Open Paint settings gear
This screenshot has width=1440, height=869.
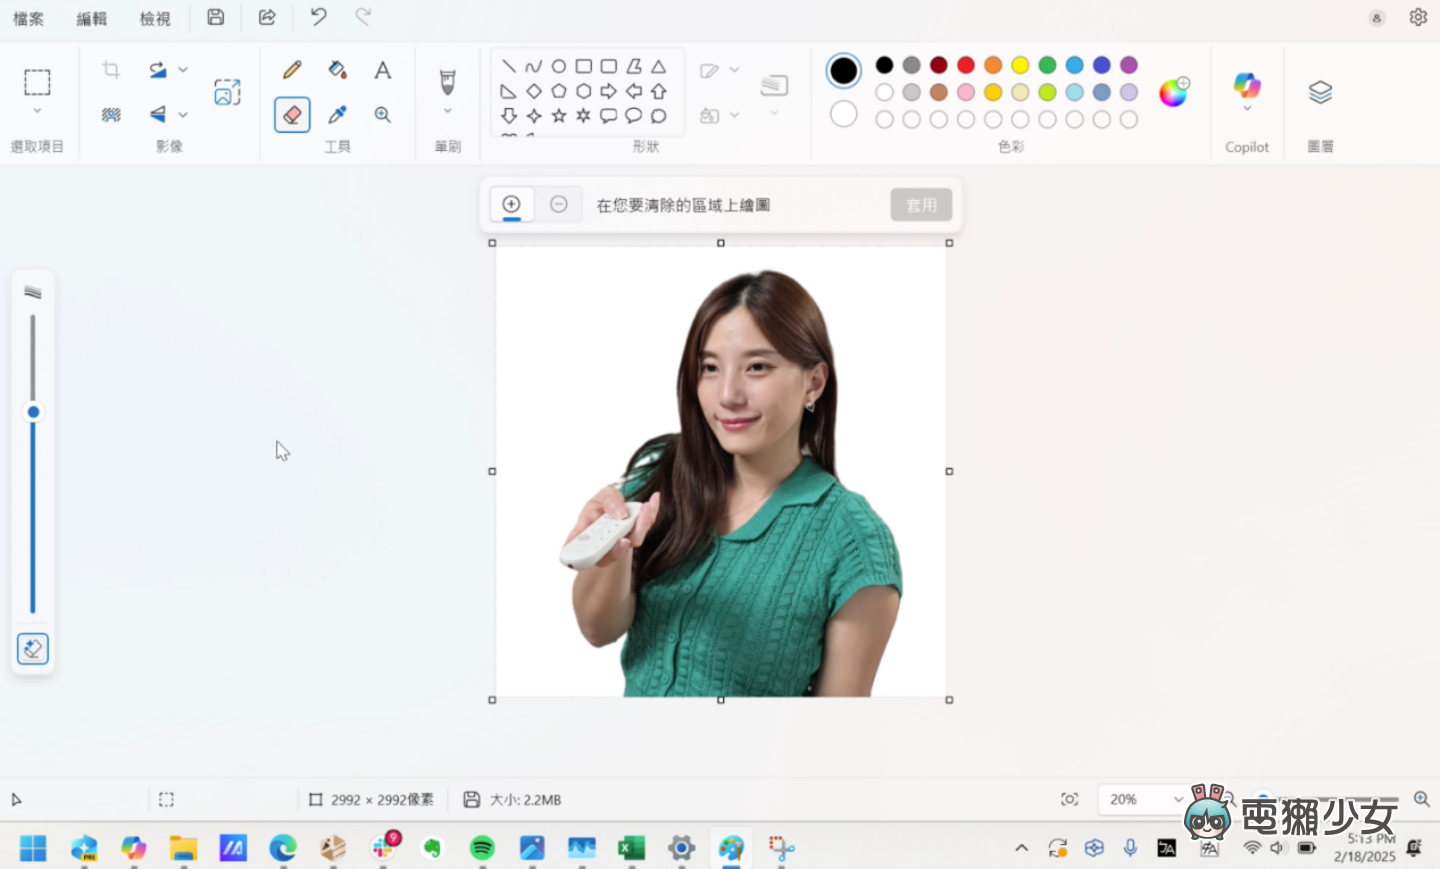coord(1418,17)
